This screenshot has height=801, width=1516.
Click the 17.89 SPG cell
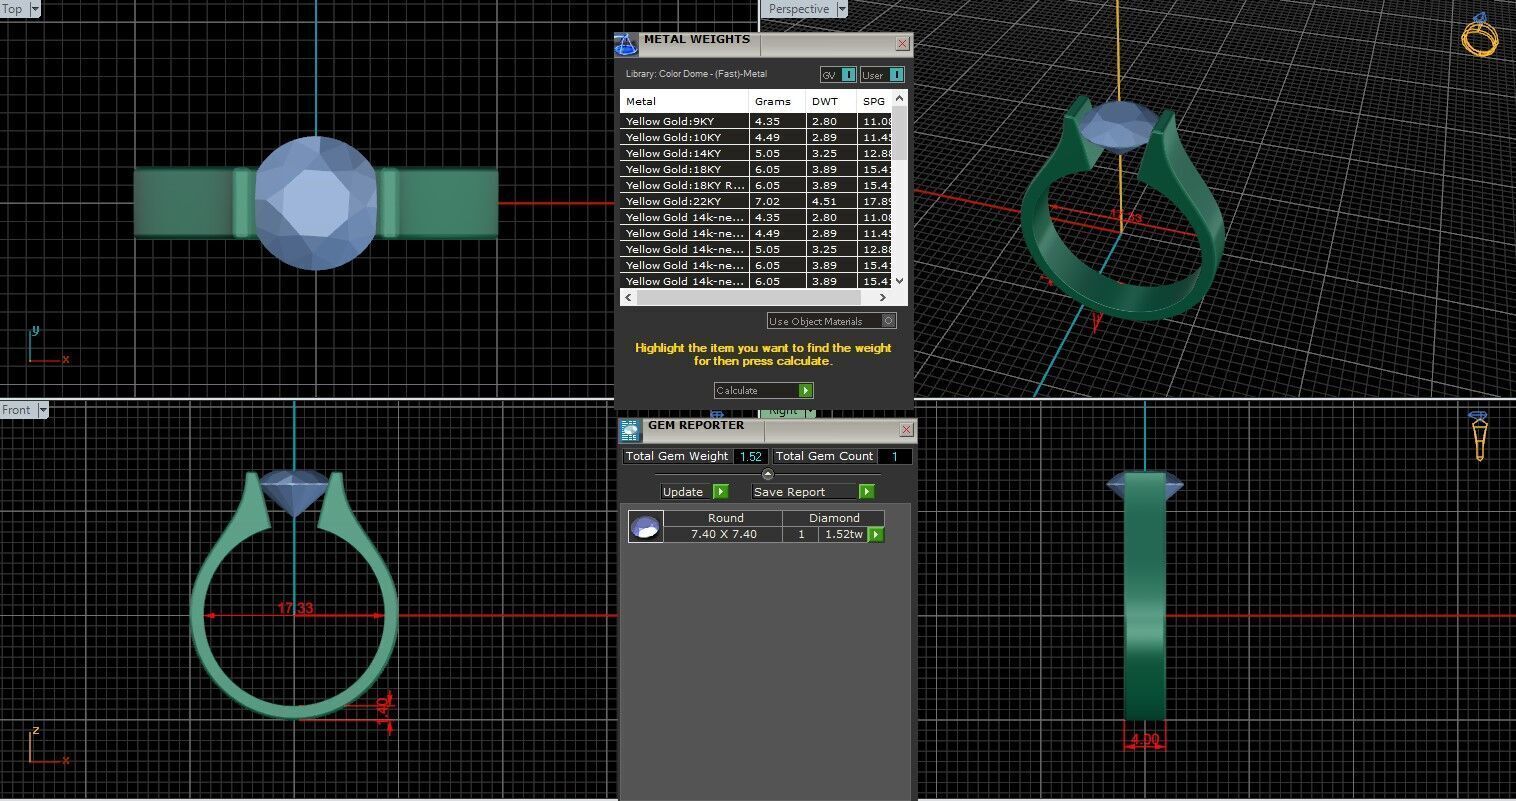tap(875, 201)
